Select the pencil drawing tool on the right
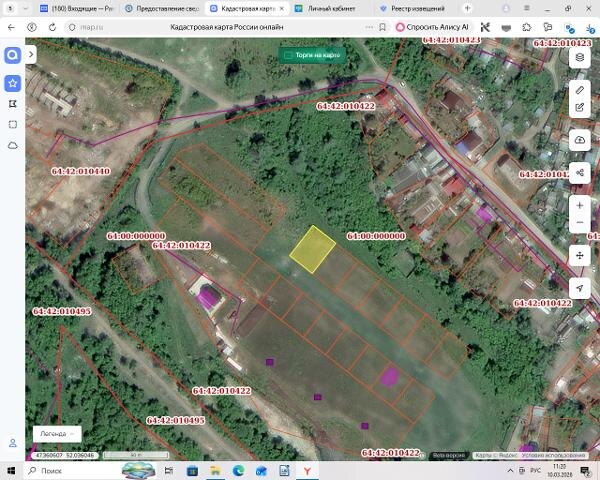Screen dimensions: 600x480 click(579, 90)
